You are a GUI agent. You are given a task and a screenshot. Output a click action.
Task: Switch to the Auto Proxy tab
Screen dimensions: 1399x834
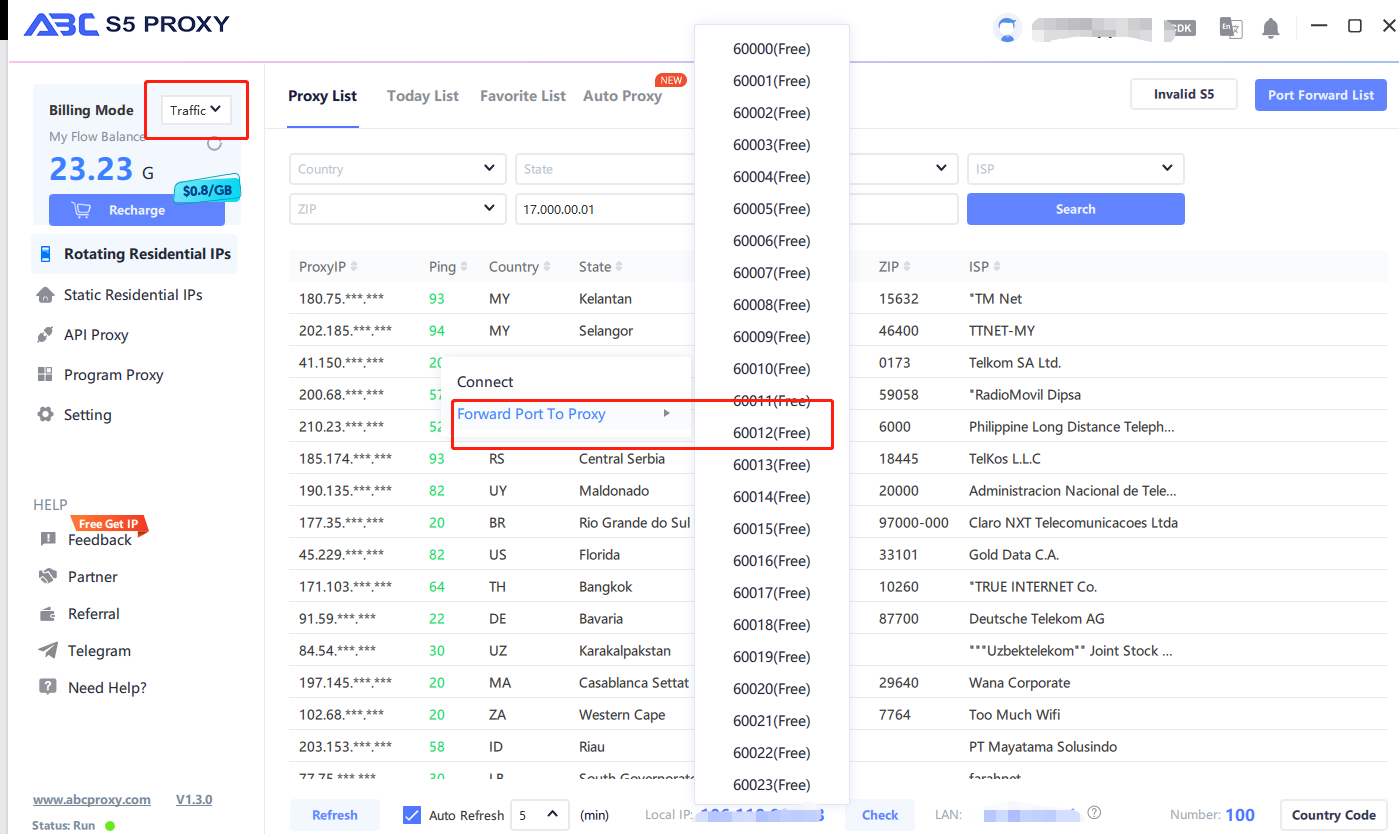point(622,96)
